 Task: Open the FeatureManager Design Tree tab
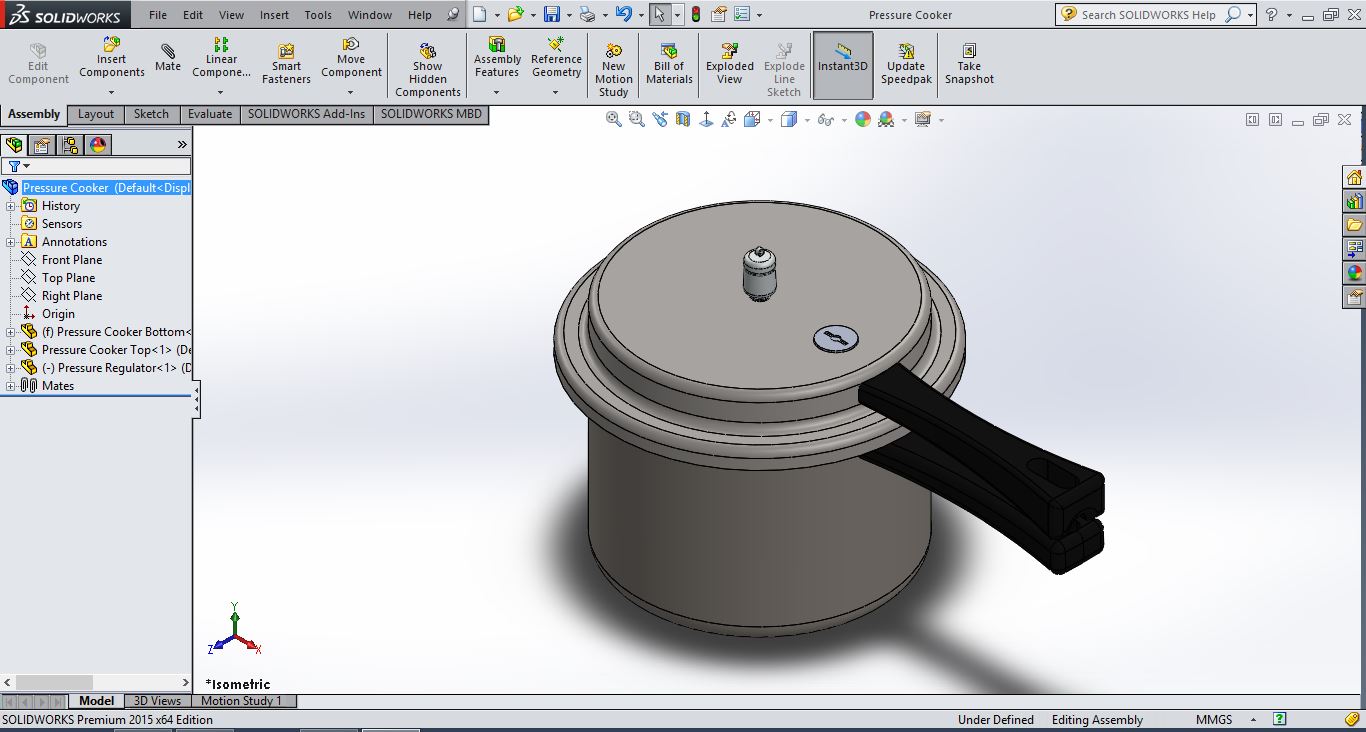(x=15, y=144)
